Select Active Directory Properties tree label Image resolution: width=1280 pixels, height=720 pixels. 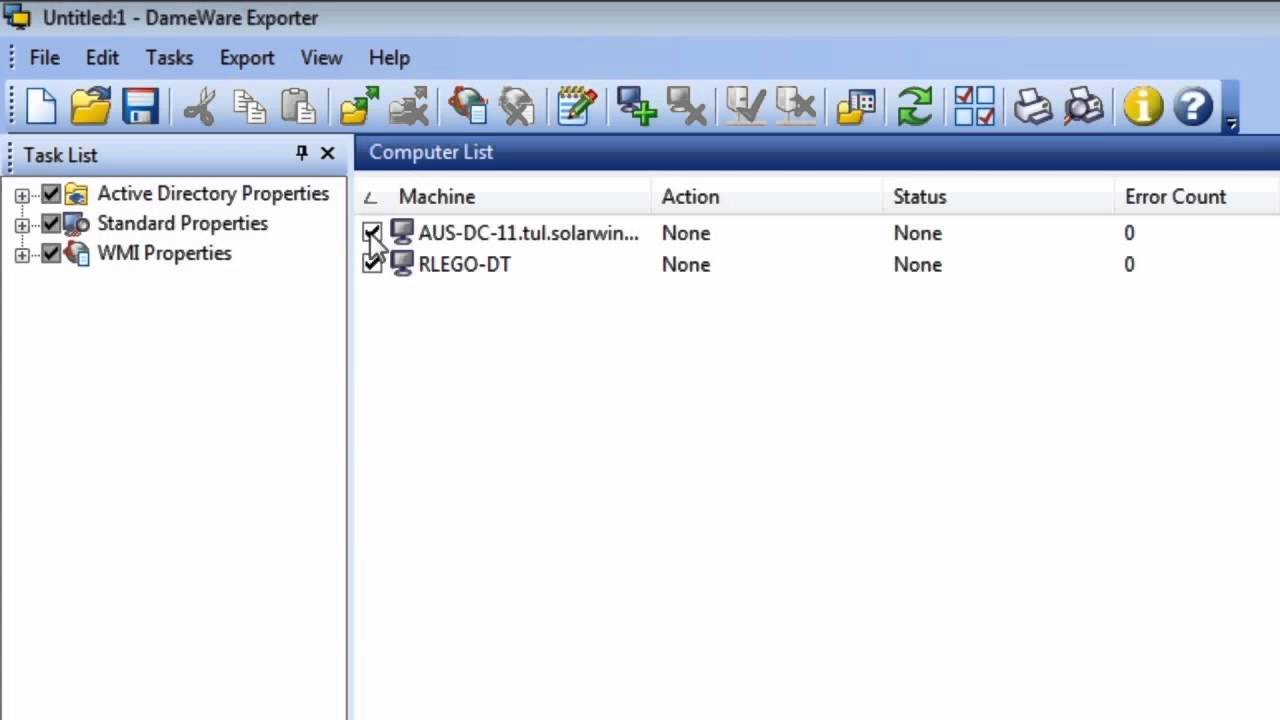213,193
